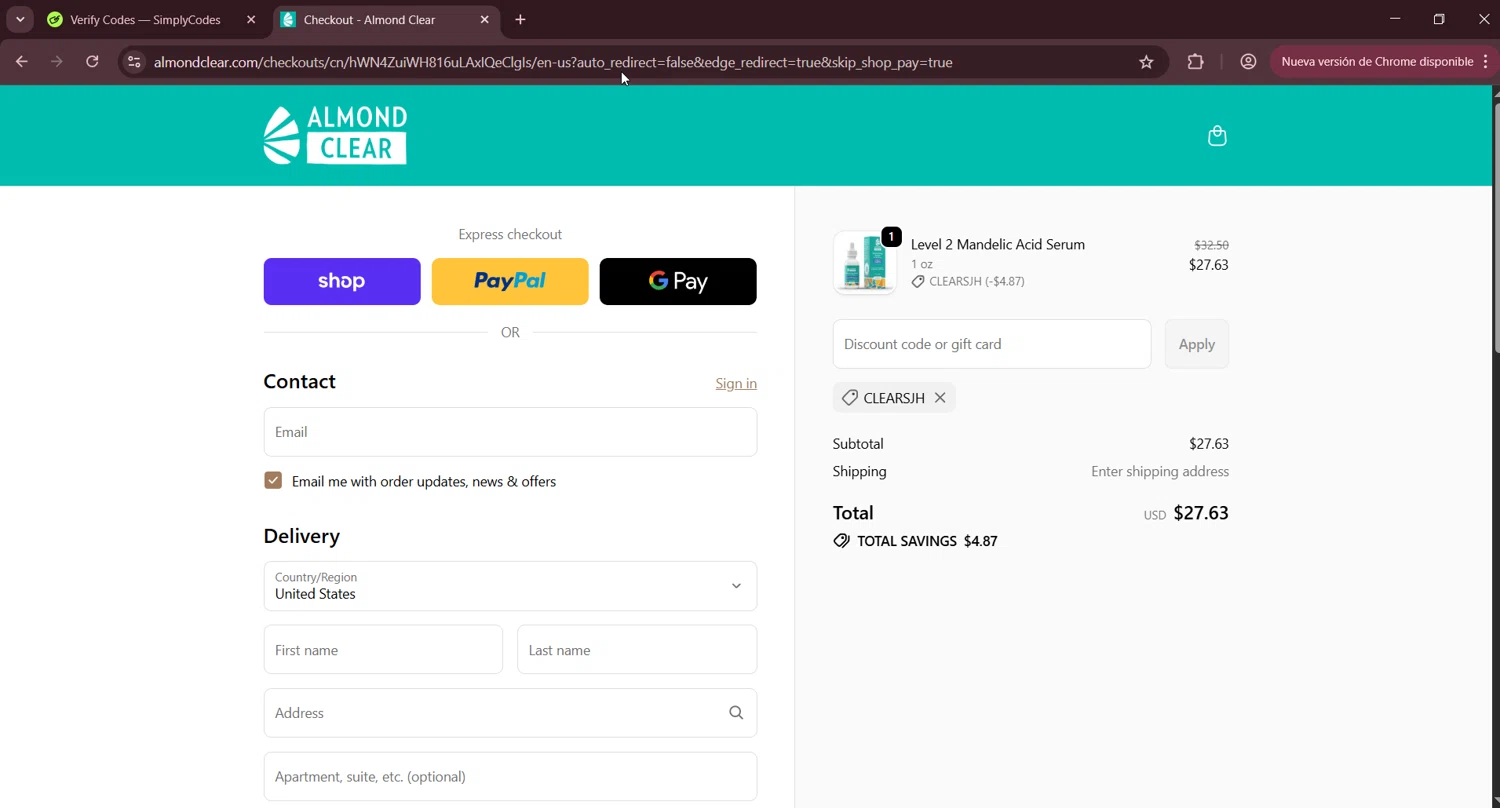Click the address search magnifier icon
Screen dimensions: 1500x808
pos(736,713)
